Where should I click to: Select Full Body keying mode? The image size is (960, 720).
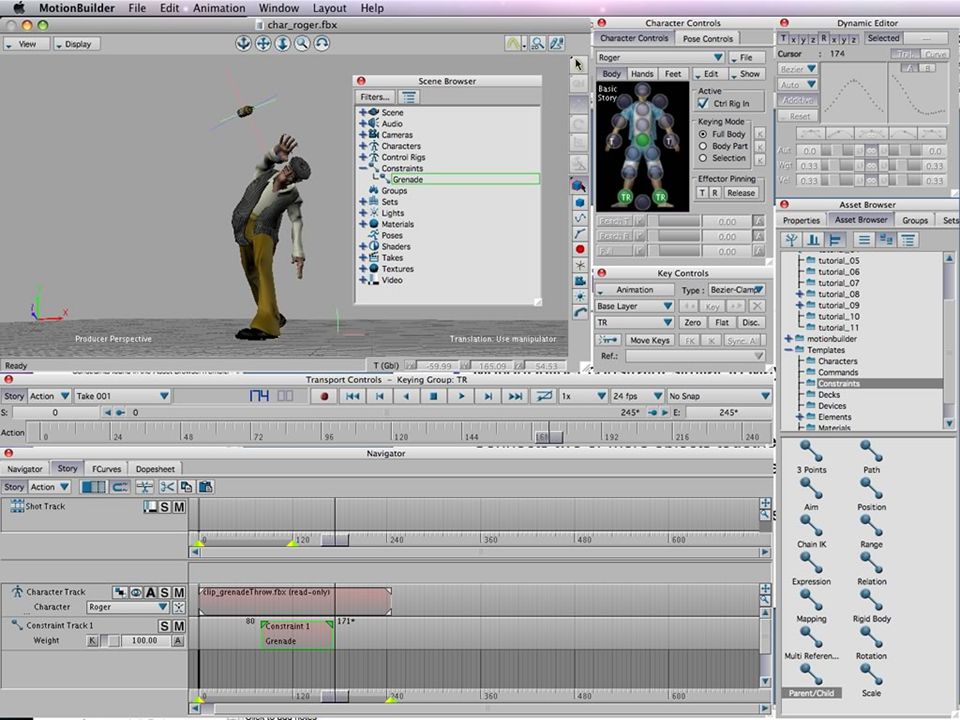click(703, 134)
